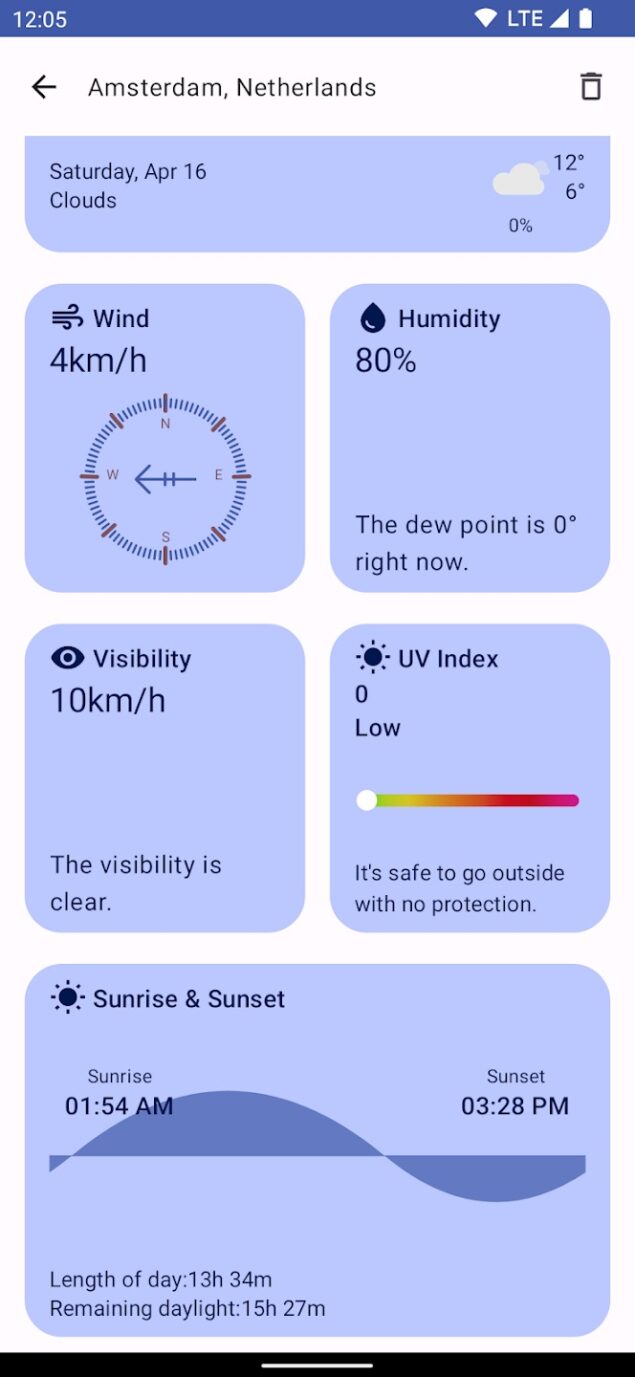Tap the sunrise time 01:54 AM
The height and width of the screenshot is (1377, 635).
[119, 1106]
